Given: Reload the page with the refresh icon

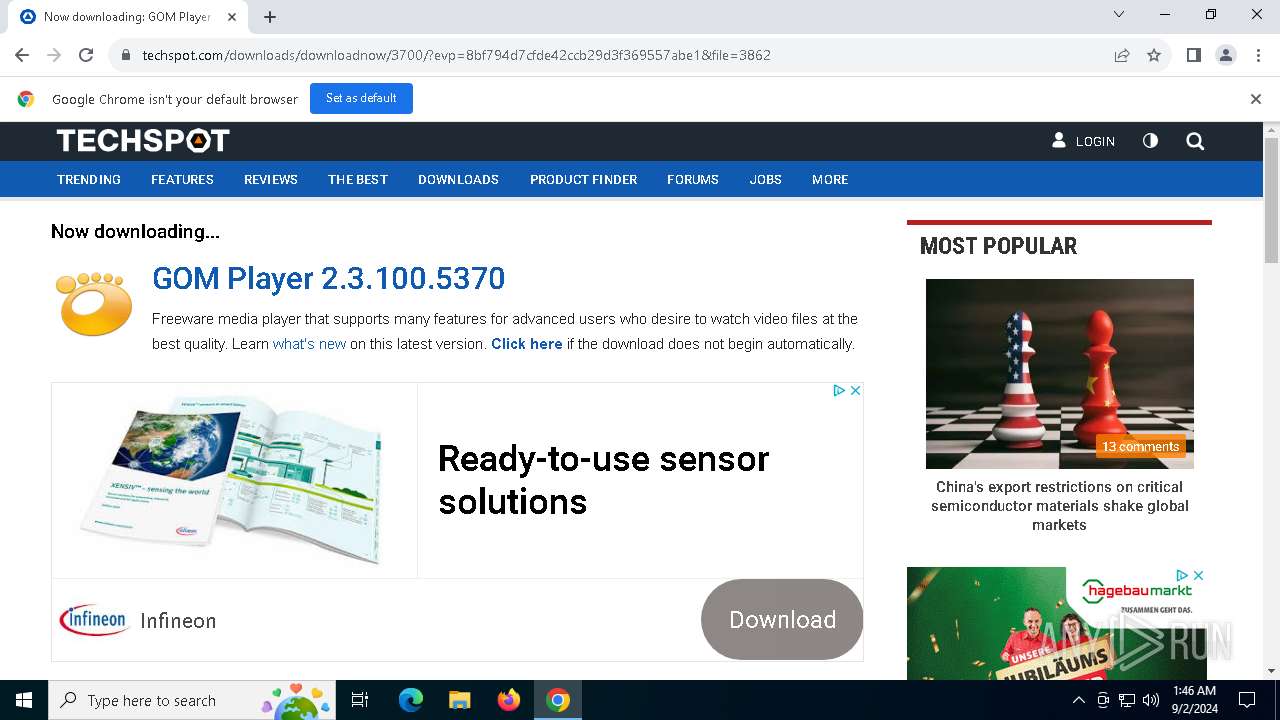Looking at the screenshot, I should [x=86, y=55].
